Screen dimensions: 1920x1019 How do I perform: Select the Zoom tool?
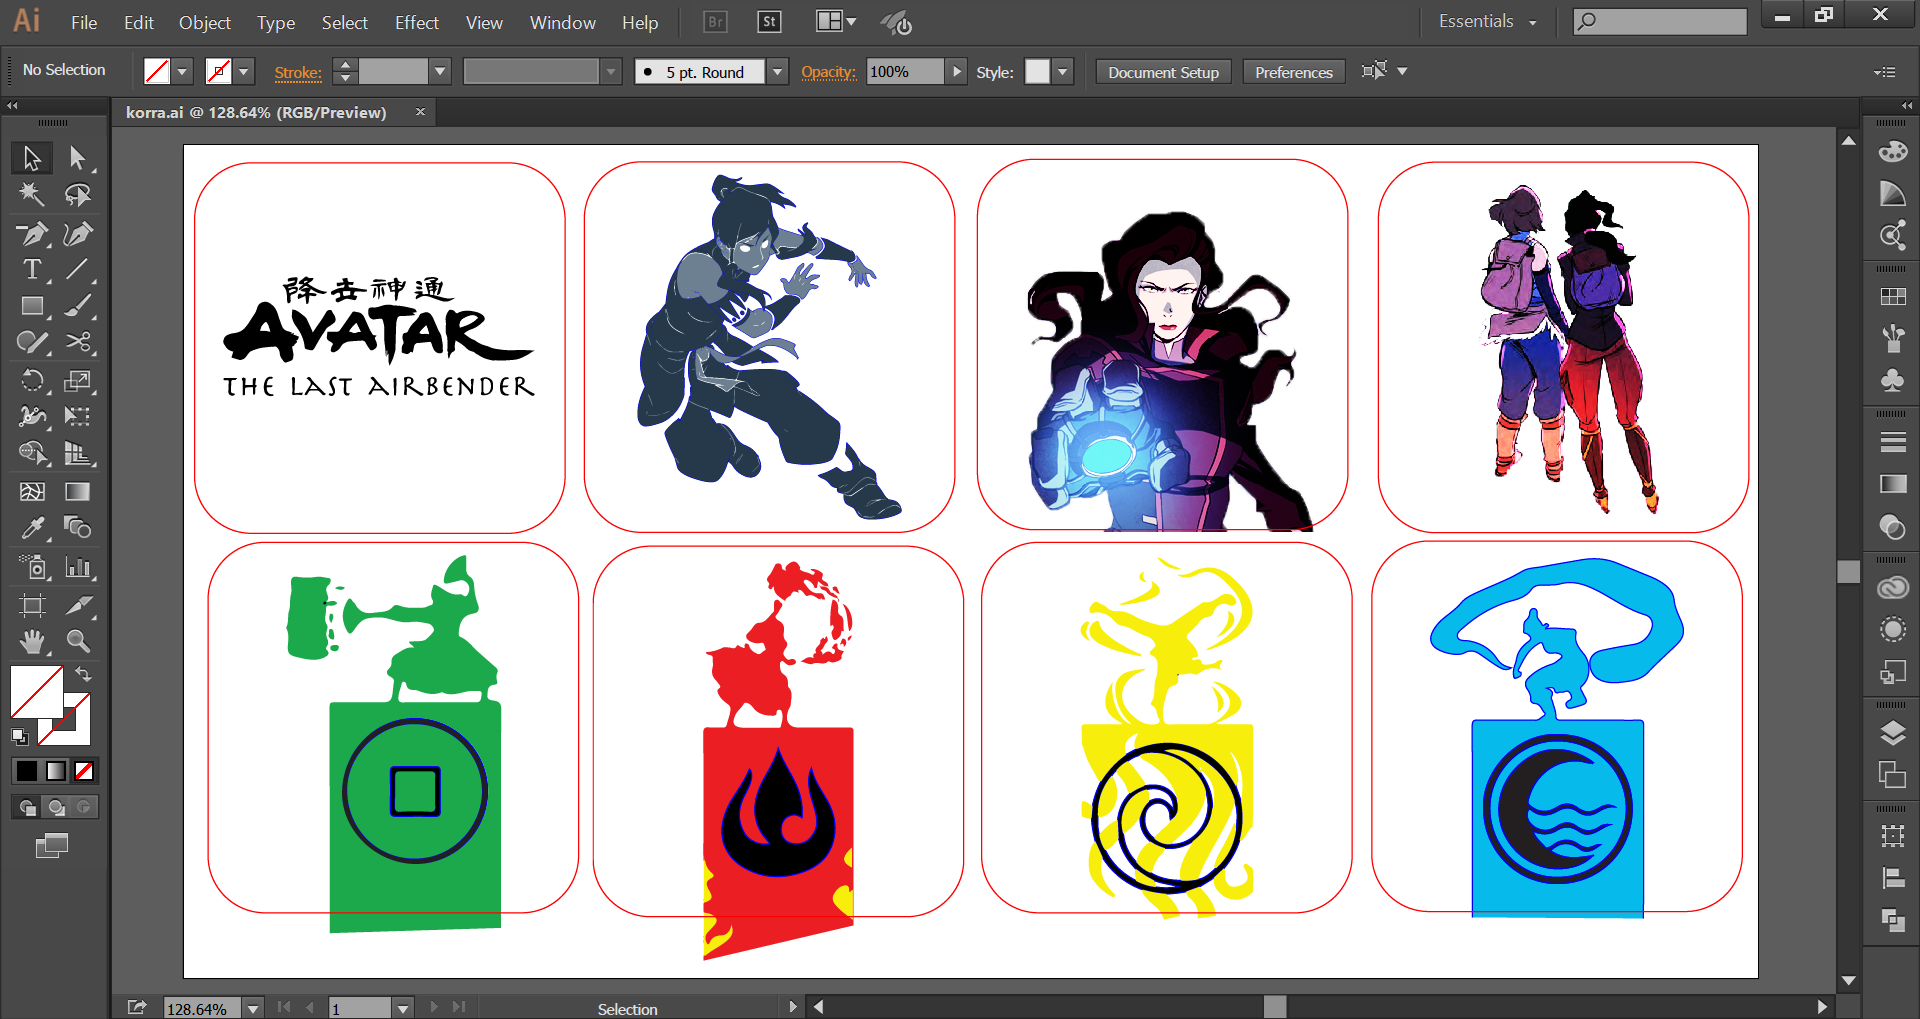coord(77,641)
